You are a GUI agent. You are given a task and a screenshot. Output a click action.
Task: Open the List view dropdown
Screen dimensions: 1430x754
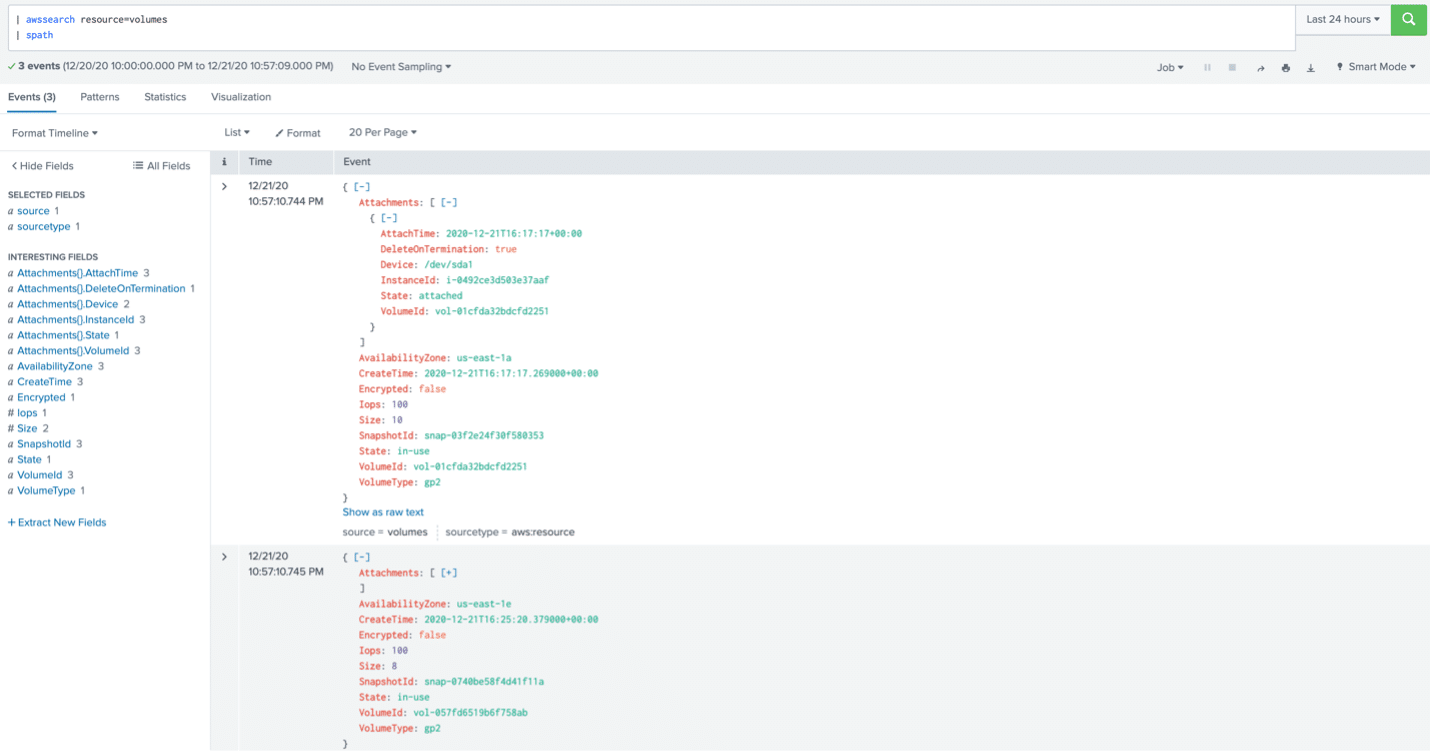237,132
